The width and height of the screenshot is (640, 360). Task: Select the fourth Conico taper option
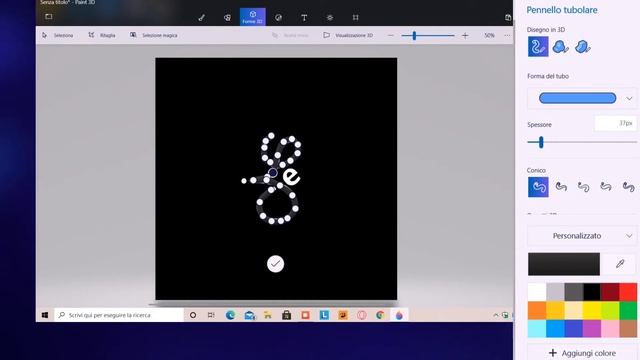point(606,187)
